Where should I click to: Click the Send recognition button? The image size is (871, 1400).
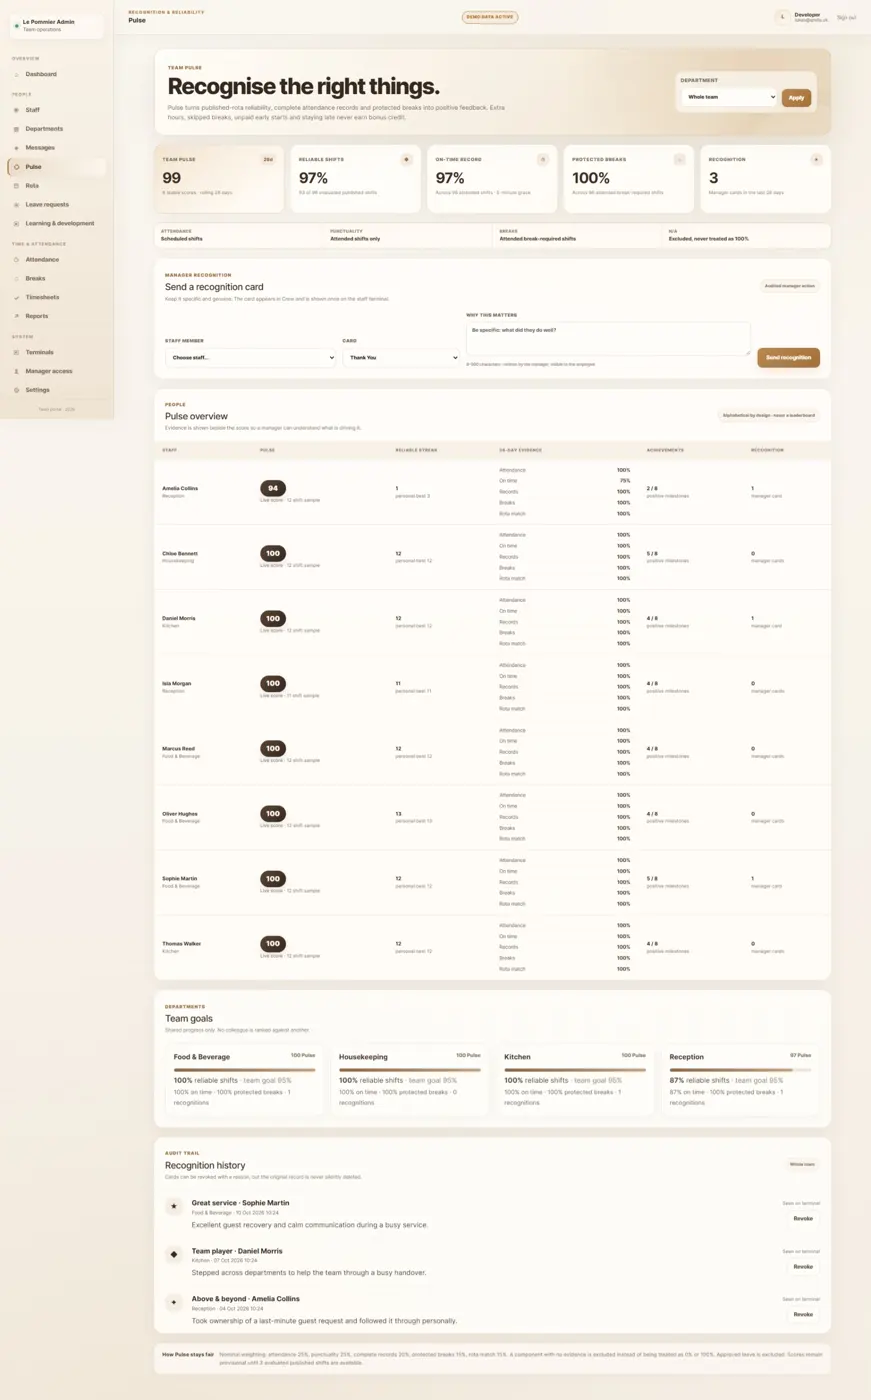click(788, 357)
